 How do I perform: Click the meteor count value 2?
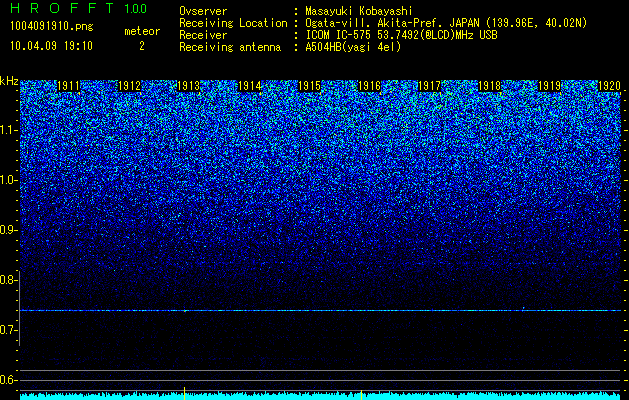142,46
